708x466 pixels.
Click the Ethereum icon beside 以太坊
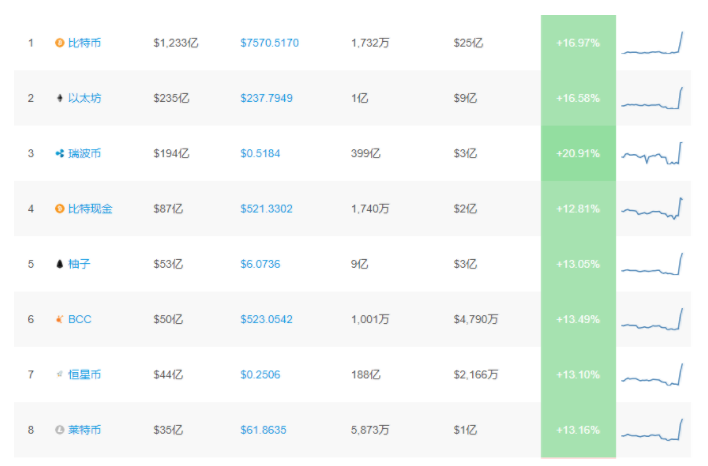coord(60,98)
